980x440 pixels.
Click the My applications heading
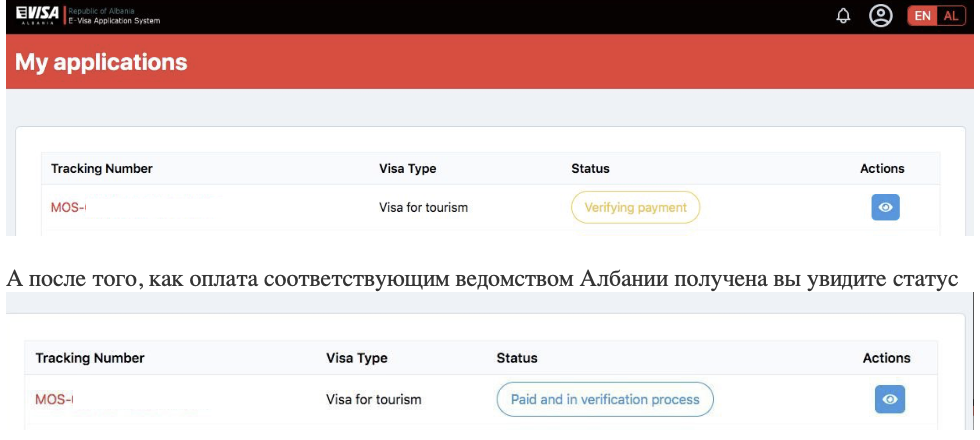(101, 62)
